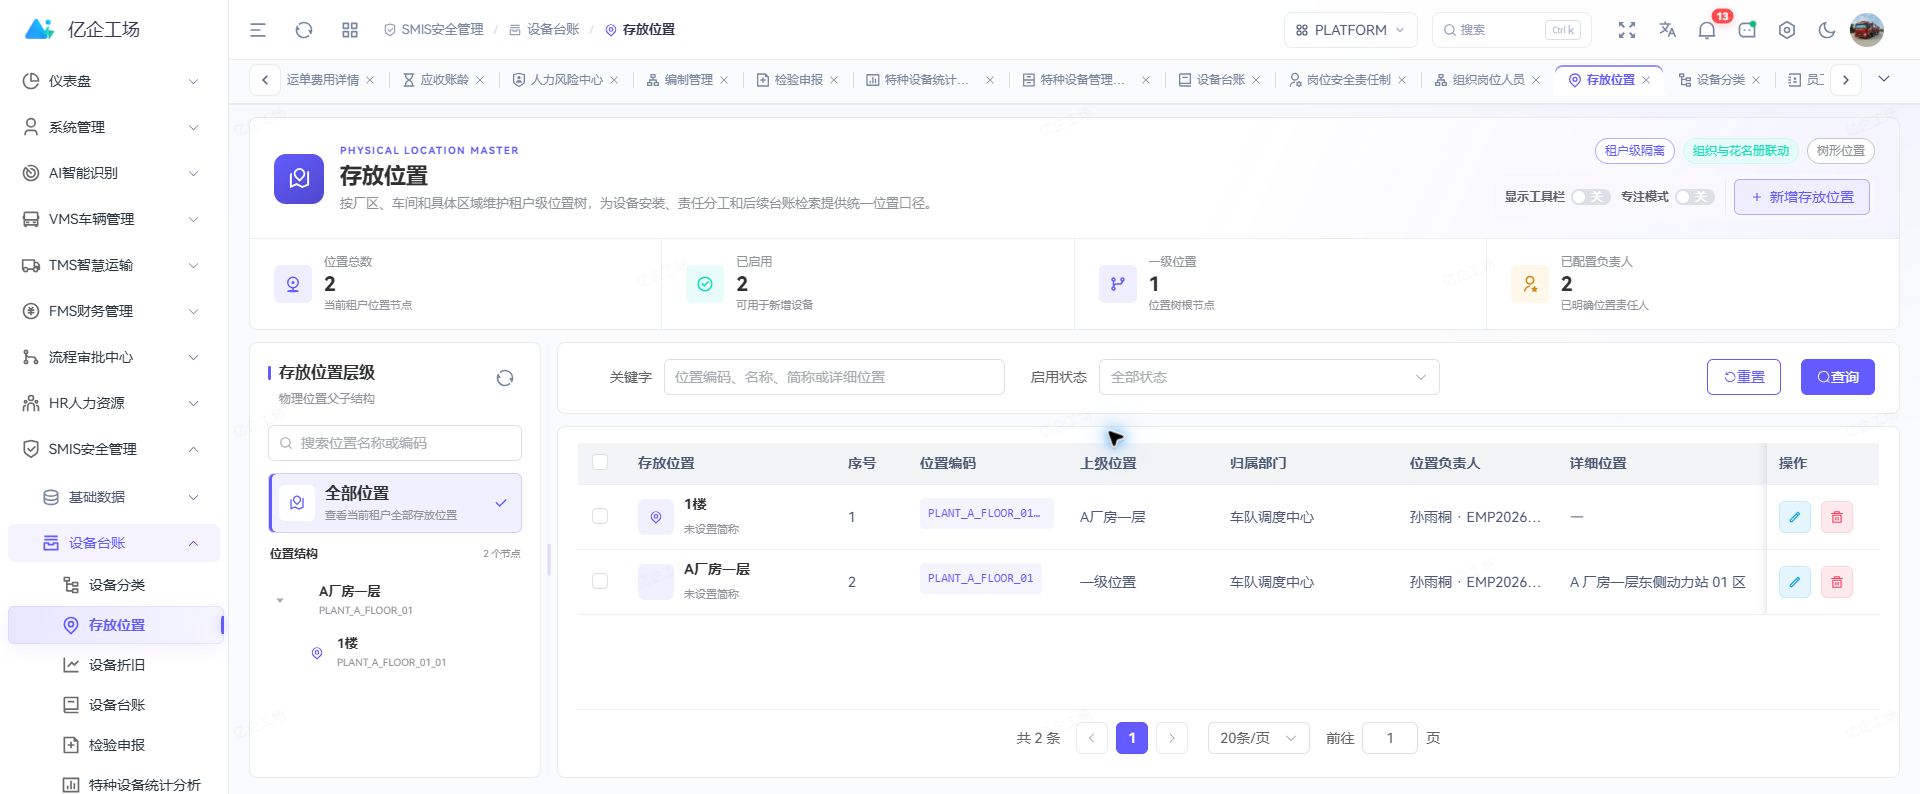Image resolution: width=1920 pixels, height=794 pixels.
Task: Click the 新增存放位置 button
Action: pyautogui.click(x=1802, y=197)
